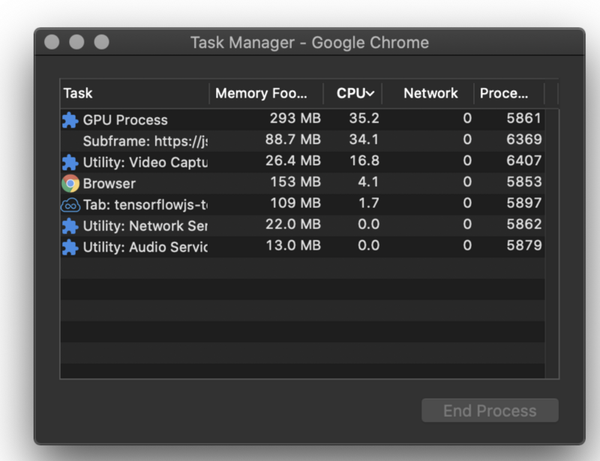
Task: Maximize the Task Manager window
Action: pos(102,42)
